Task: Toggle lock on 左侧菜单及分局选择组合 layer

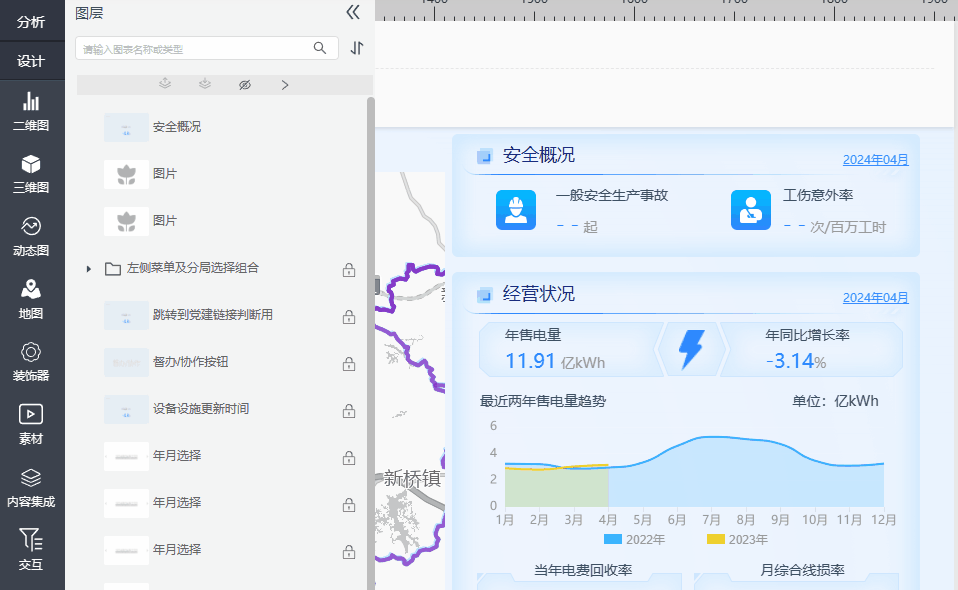Action: point(349,269)
